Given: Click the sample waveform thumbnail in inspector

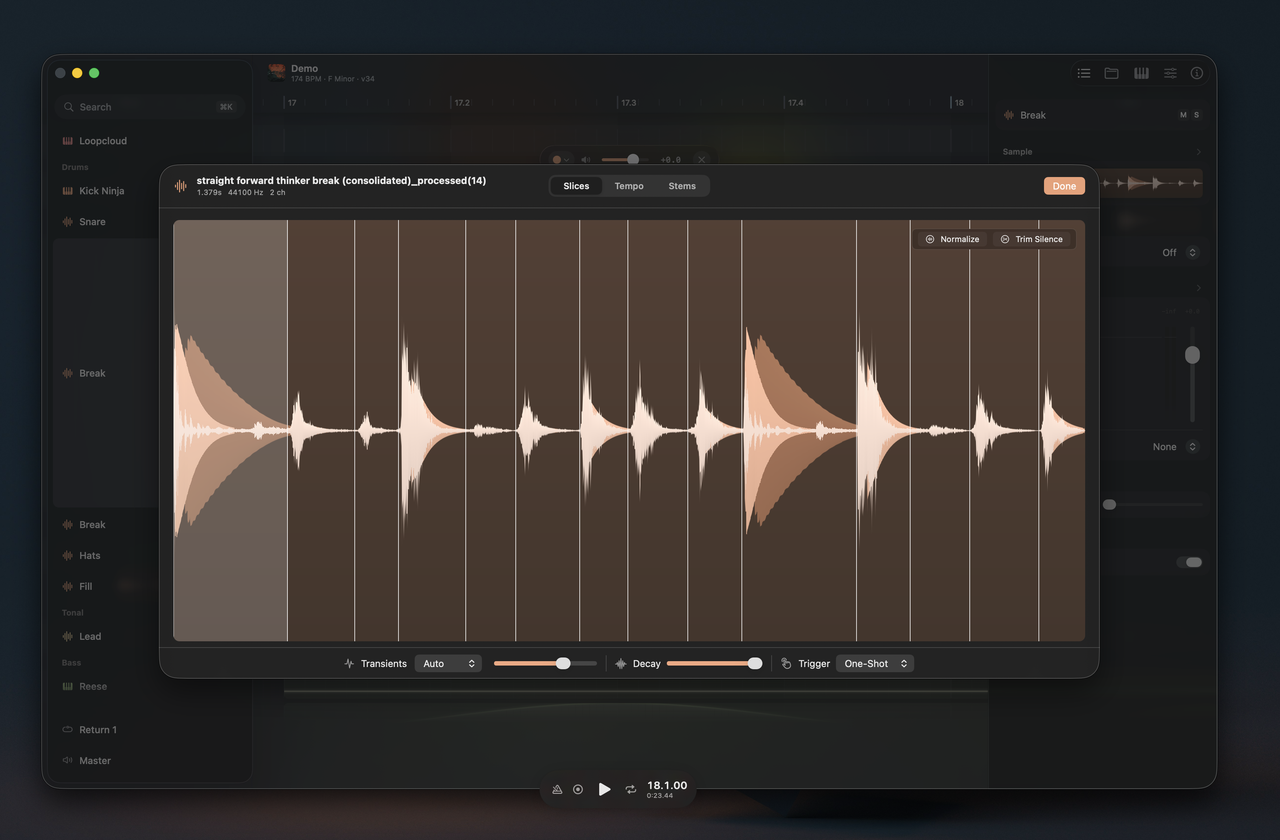Looking at the screenshot, I should [x=1150, y=184].
